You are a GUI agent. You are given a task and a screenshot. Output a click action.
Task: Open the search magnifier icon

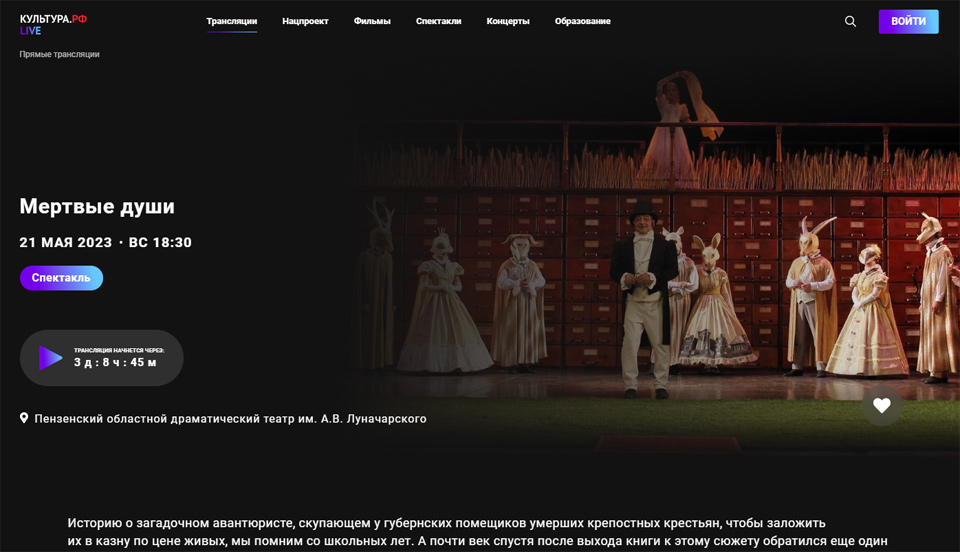click(x=850, y=21)
